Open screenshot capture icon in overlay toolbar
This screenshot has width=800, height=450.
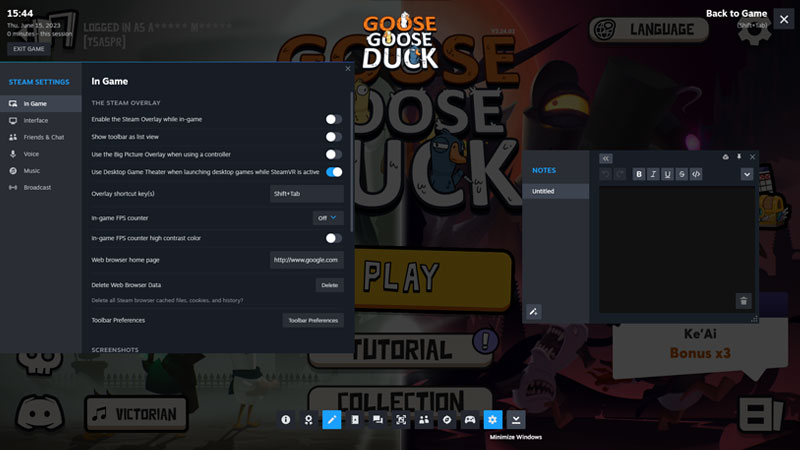point(401,420)
